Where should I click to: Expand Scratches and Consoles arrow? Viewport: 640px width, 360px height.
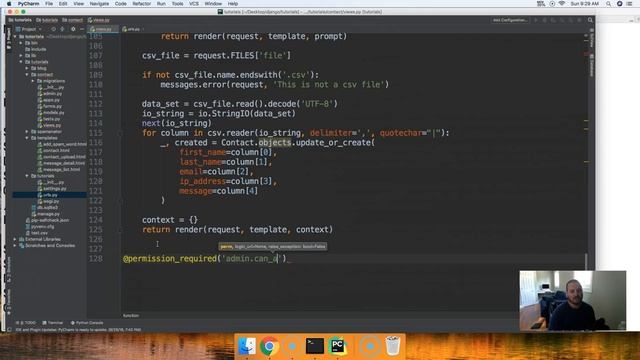click(x=15, y=246)
